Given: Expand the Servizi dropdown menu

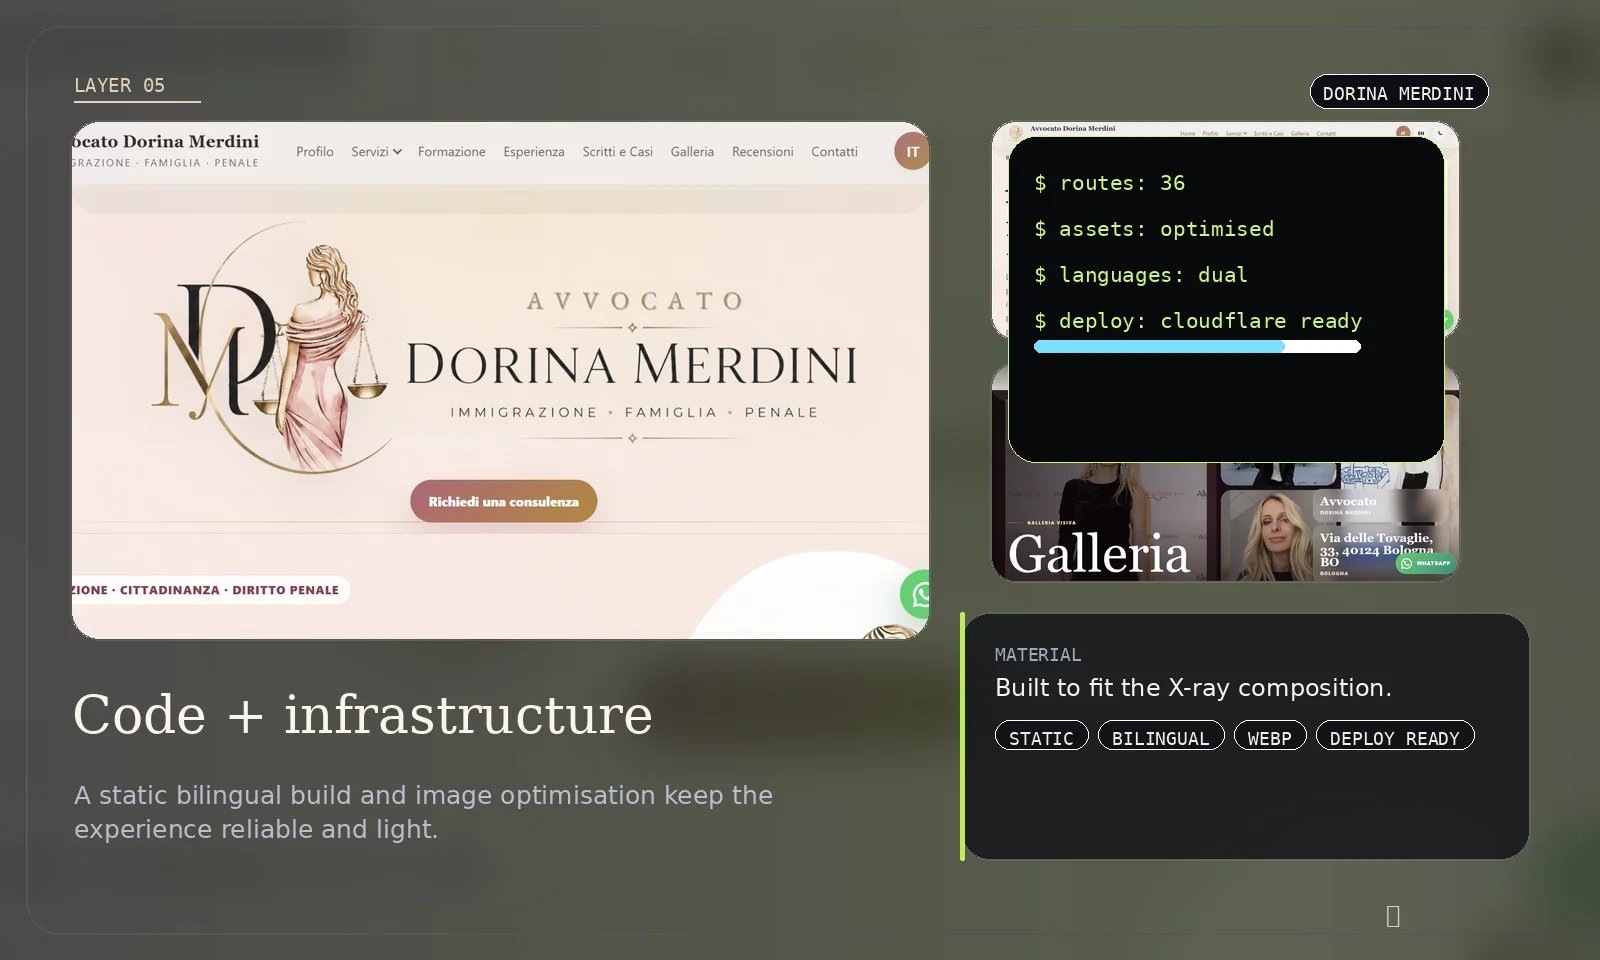Looking at the screenshot, I should pos(376,152).
